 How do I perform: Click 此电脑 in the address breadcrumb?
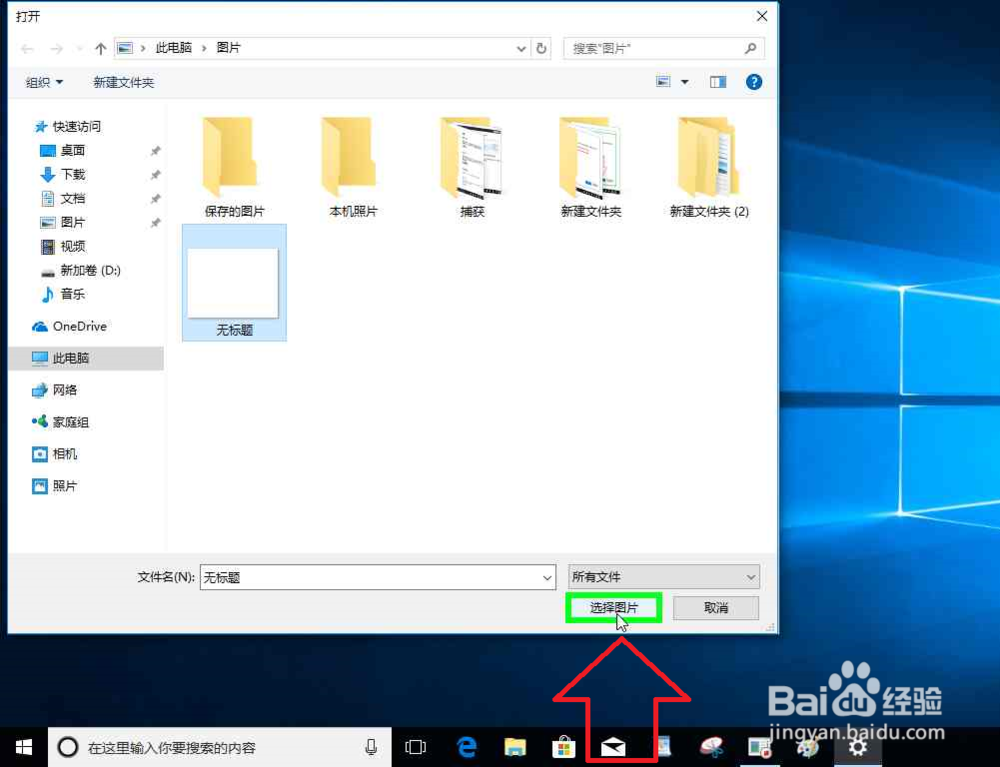173,48
